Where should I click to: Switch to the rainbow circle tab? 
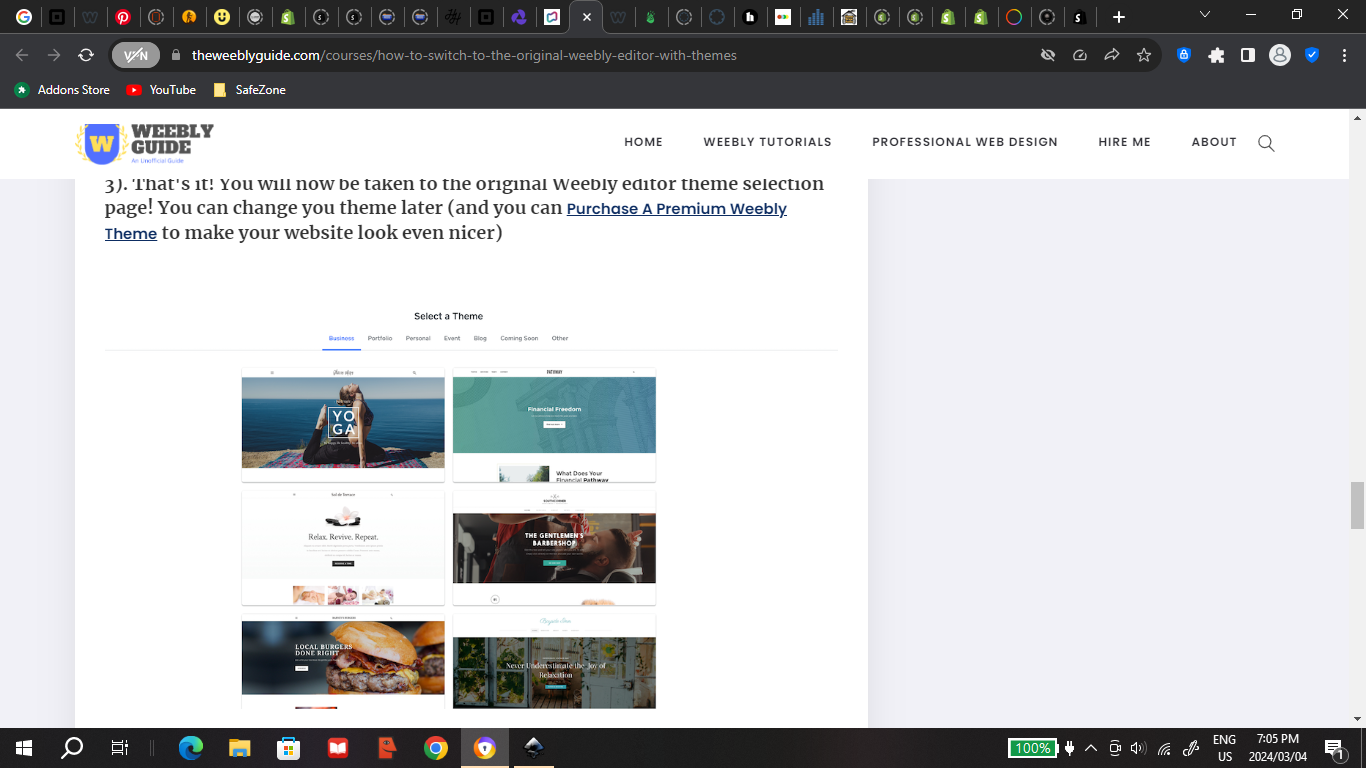(x=1014, y=17)
